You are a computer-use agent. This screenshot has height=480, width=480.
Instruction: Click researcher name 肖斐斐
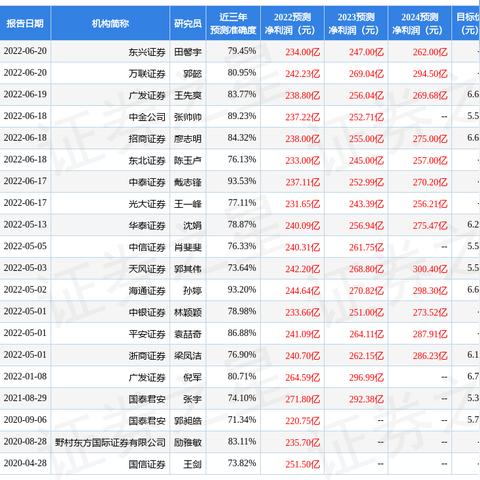pyautogui.click(x=188, y=247)
